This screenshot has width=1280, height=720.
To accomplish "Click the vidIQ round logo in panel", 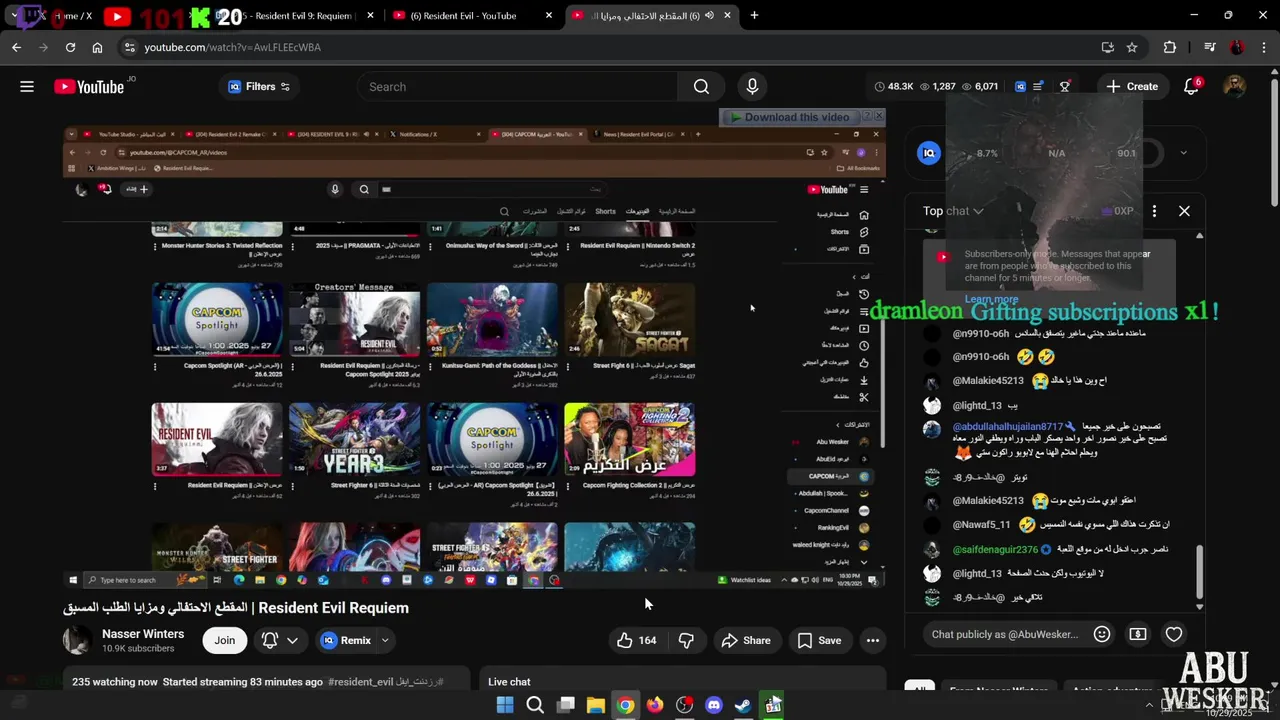I will [929, 153].
